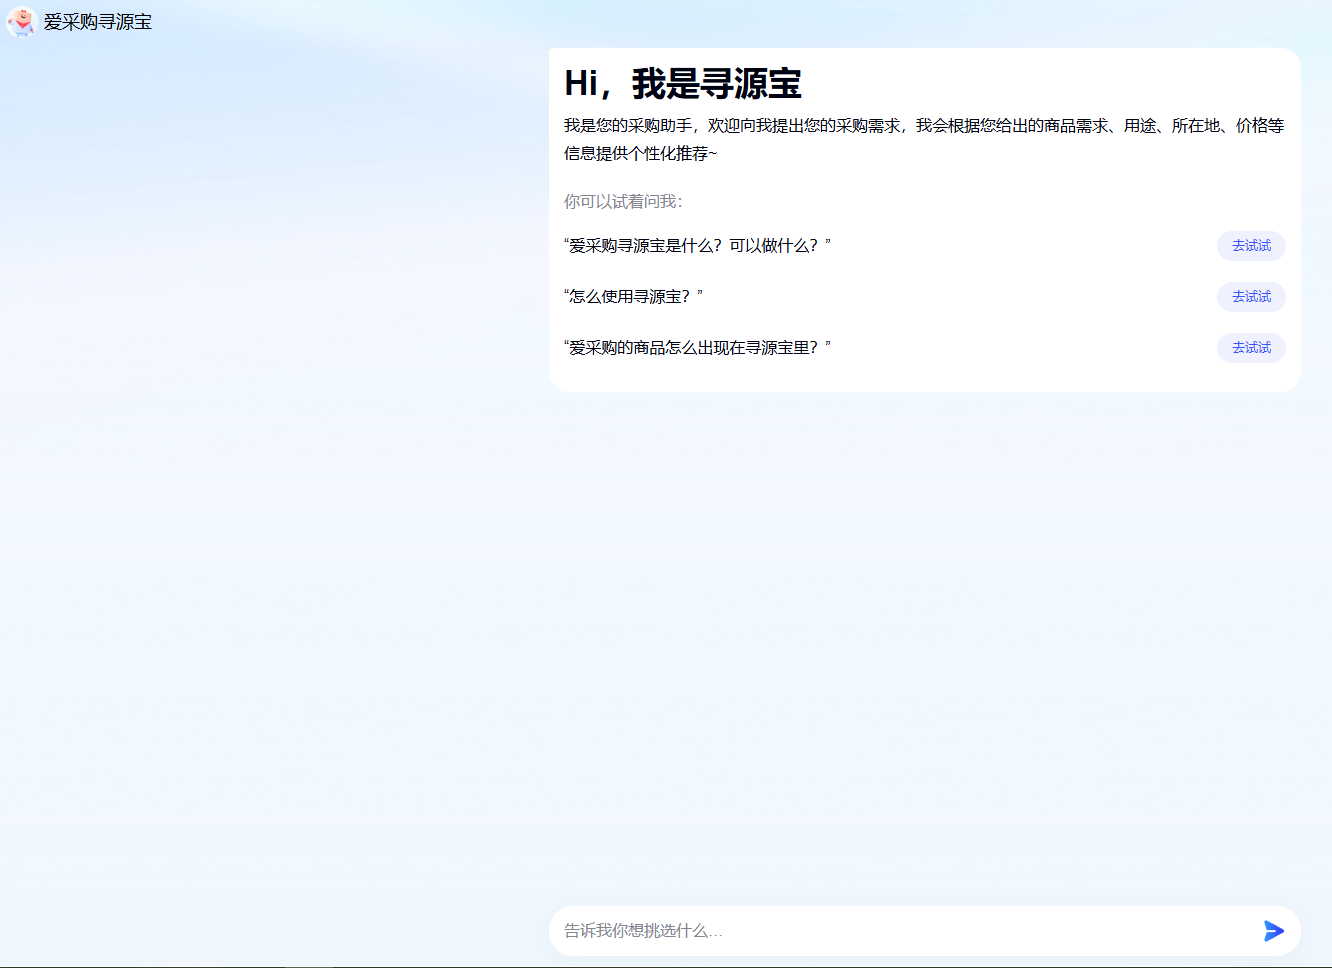Click the 我是您的采购助手 intro paragraph
This screenshot has height=968, width=1332.
924,139
